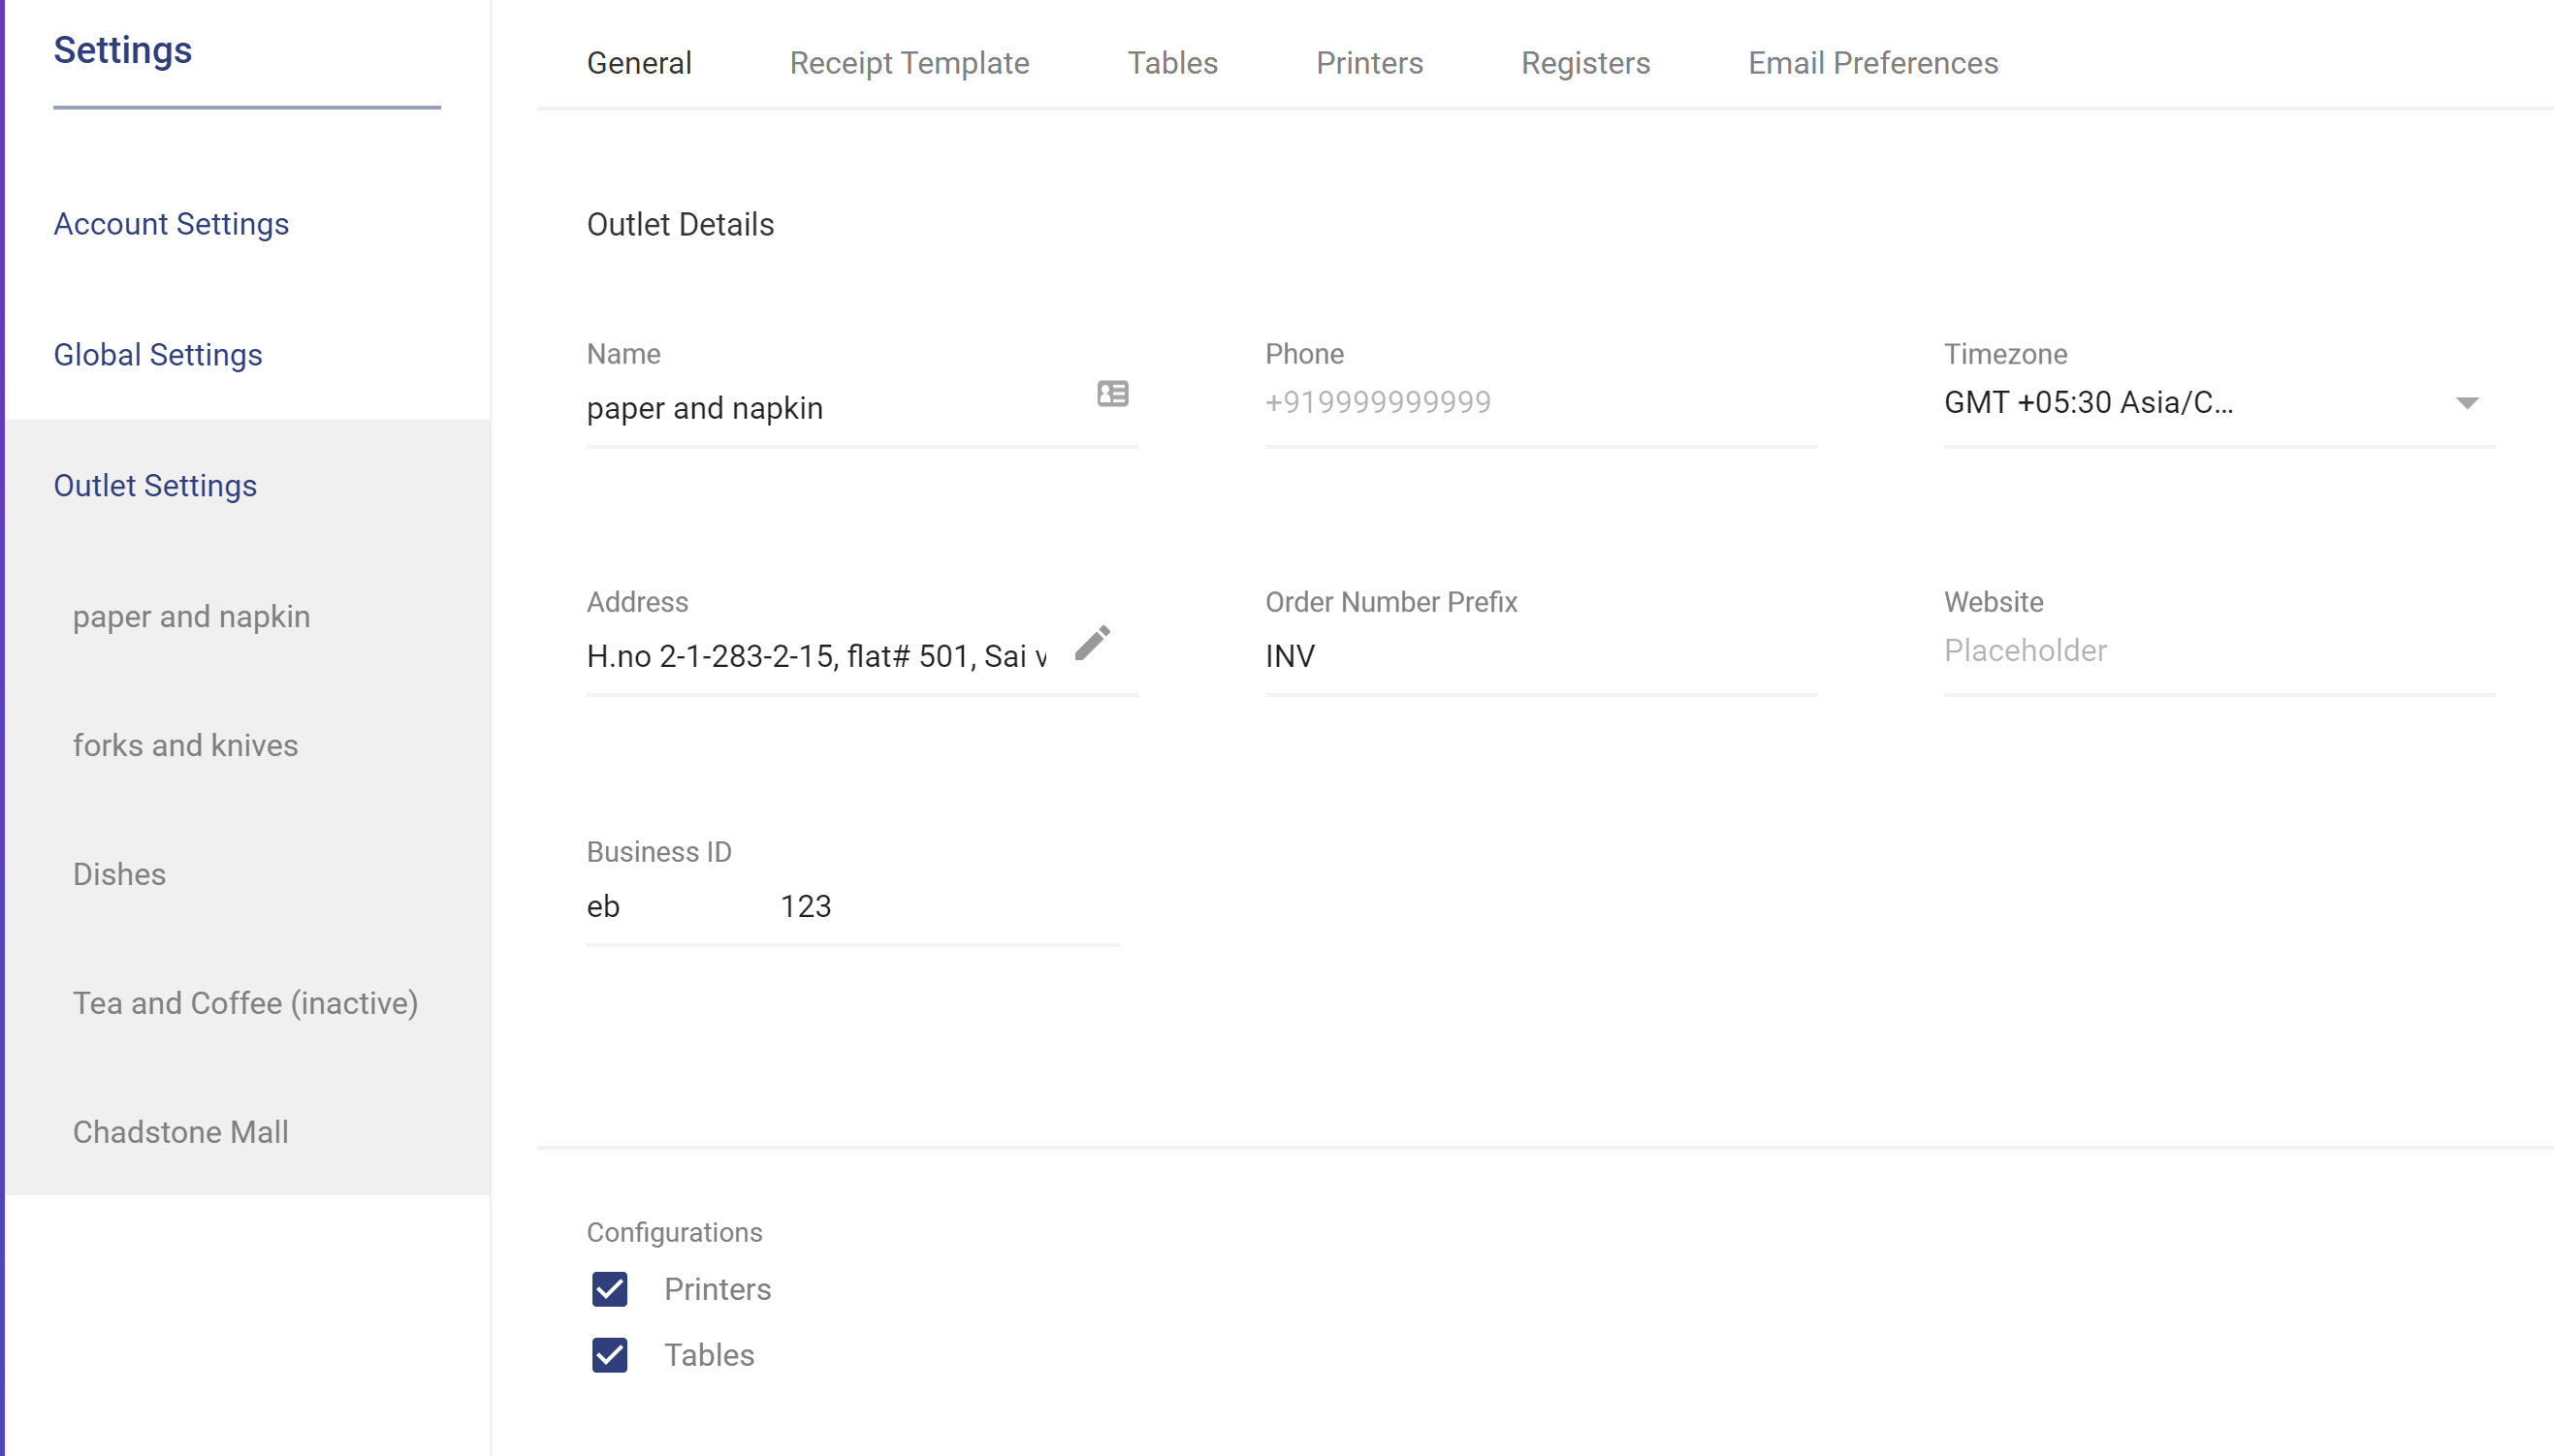Image resolution: width=2554 pixels, height=1456 pixels.
Task: Go to the Tables tab
Action: click(1172, 63)
